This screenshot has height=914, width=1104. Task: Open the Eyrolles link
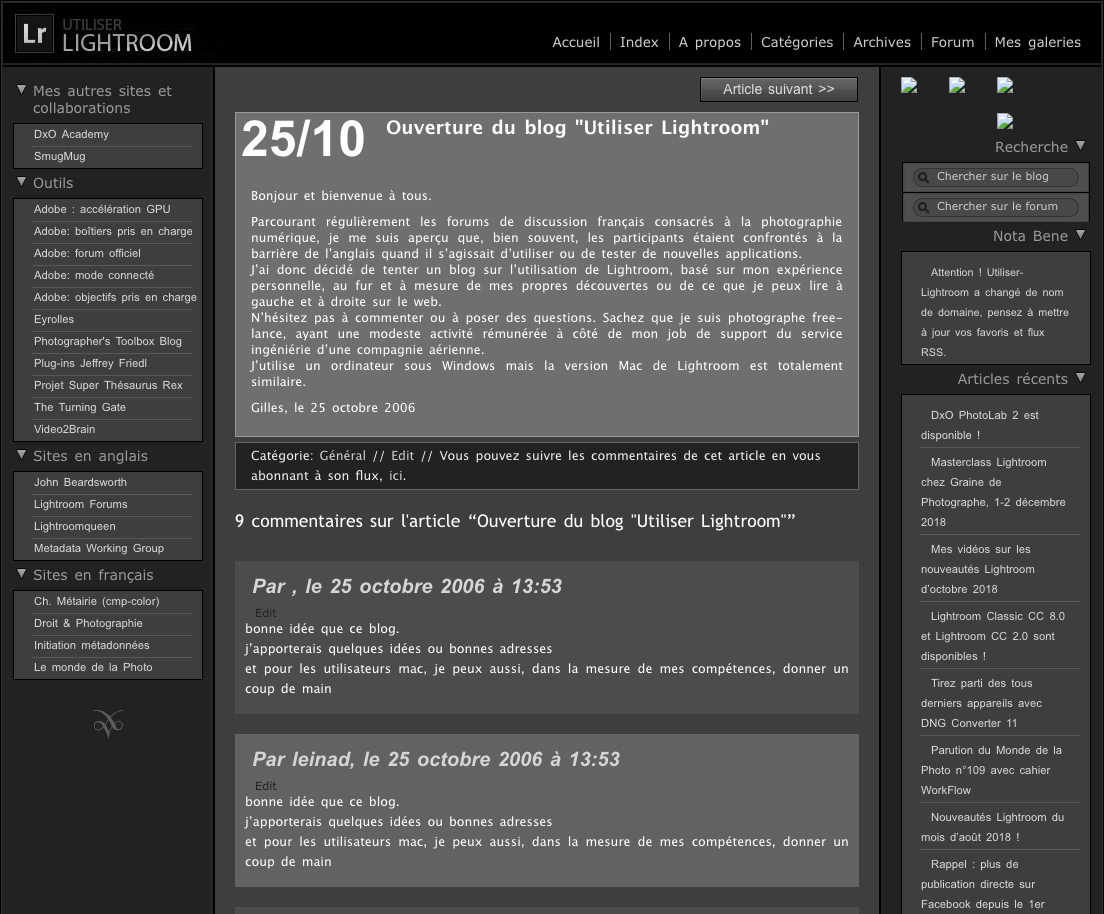click(x=54, y=319)
